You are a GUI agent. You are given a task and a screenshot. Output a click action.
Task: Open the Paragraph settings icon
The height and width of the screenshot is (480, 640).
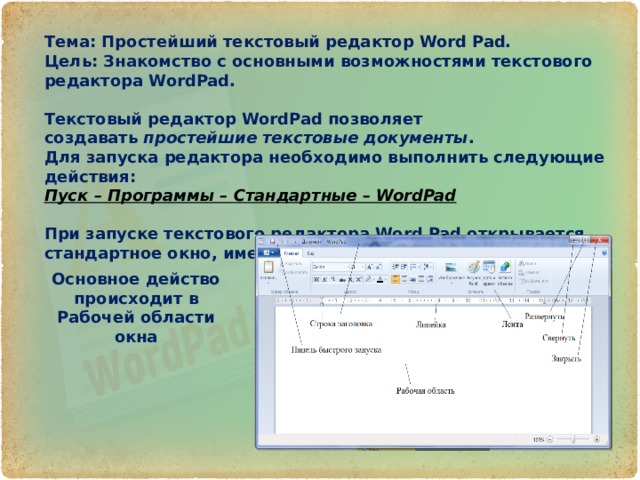pyautogui.click(x=431, y=280)
